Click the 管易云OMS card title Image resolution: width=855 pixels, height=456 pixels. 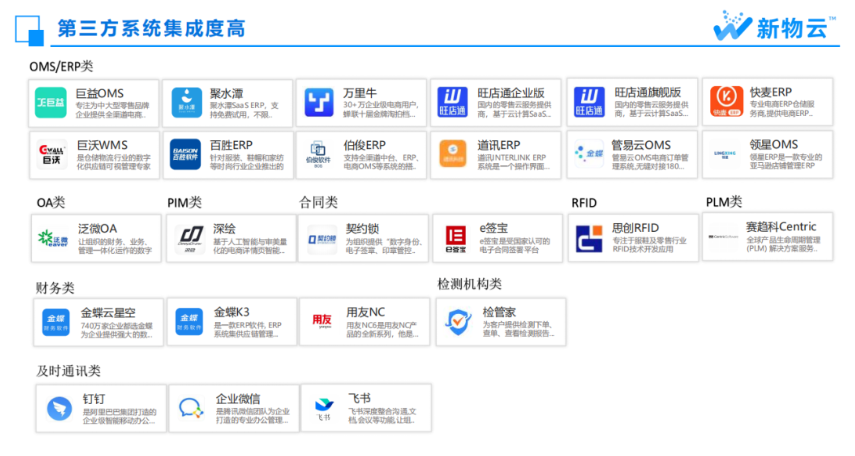641,145
